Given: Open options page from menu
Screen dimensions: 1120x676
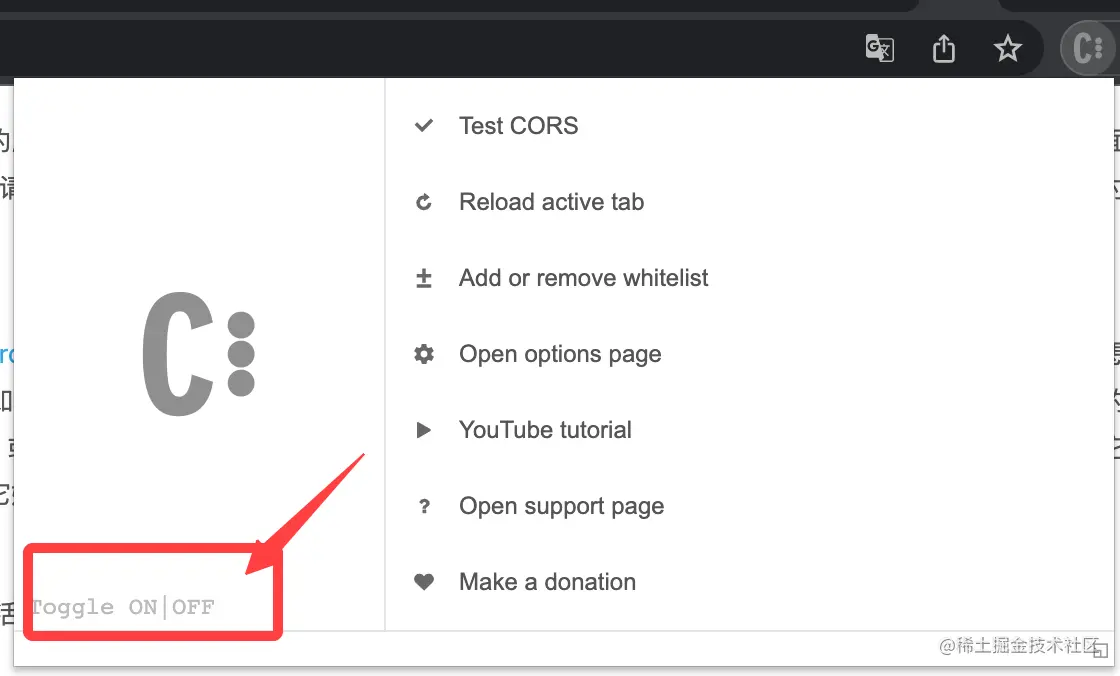Looking at the screenshot, I should tap(560, 354).
